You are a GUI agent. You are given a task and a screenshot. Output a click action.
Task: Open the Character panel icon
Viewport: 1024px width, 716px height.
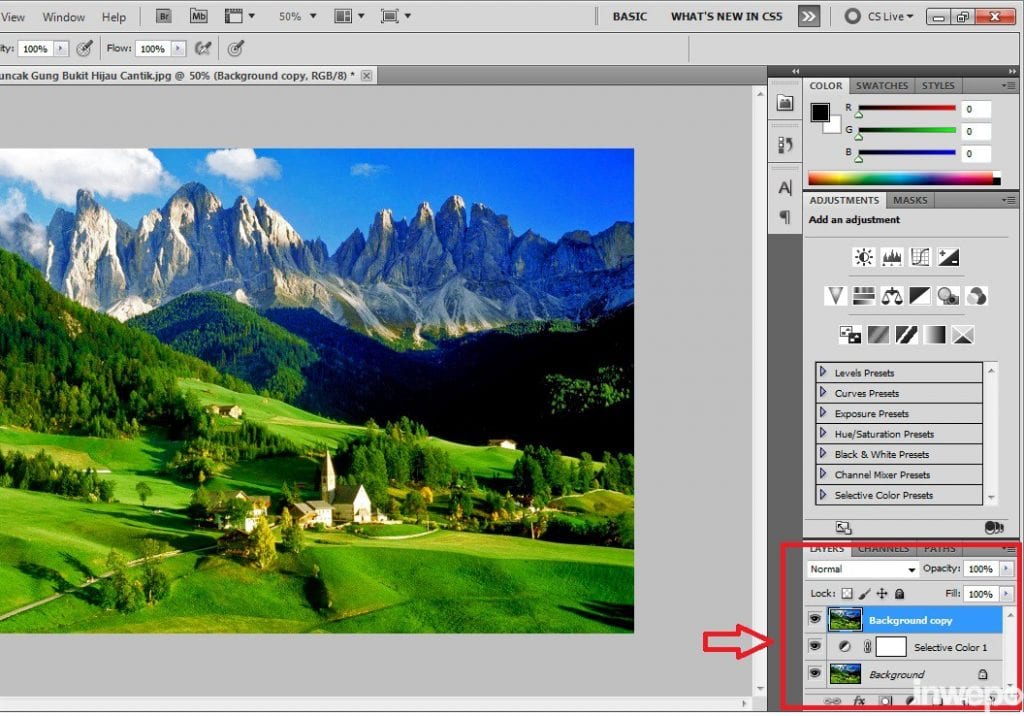(x=785, y=187)
